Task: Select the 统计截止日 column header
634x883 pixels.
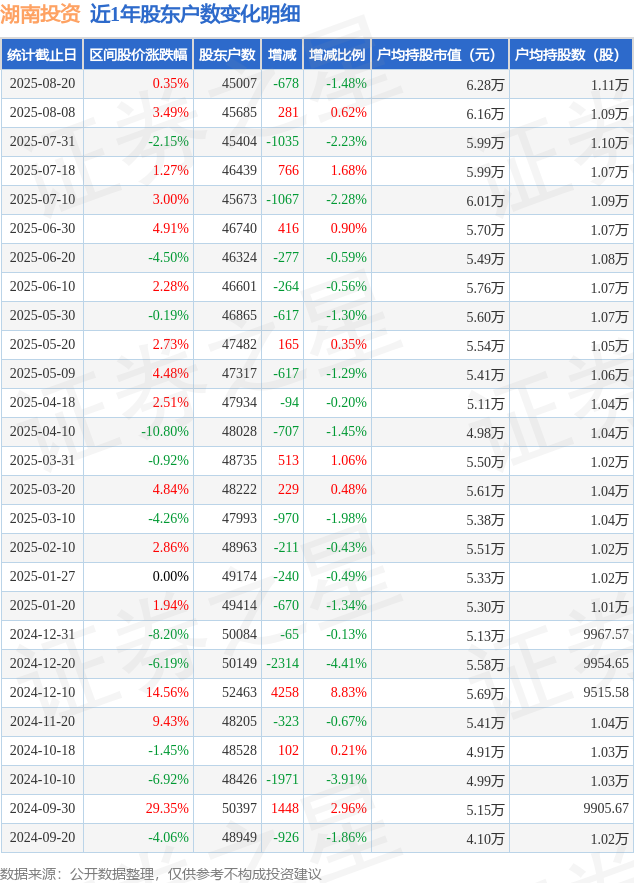Action: click(42, 55)
